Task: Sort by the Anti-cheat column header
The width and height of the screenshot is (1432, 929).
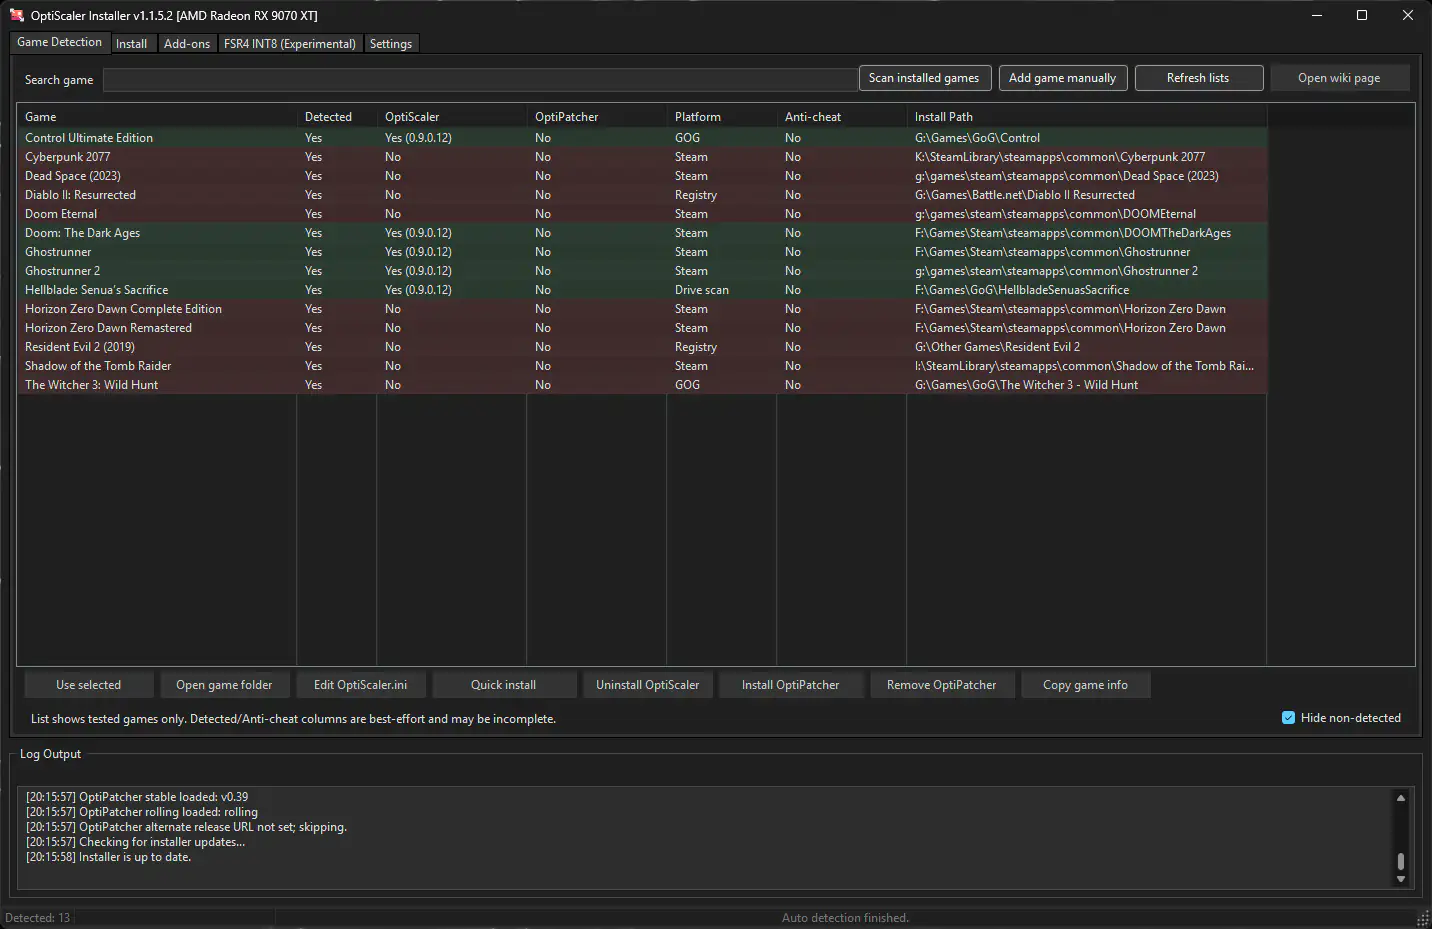Action: tap(842, 117)
